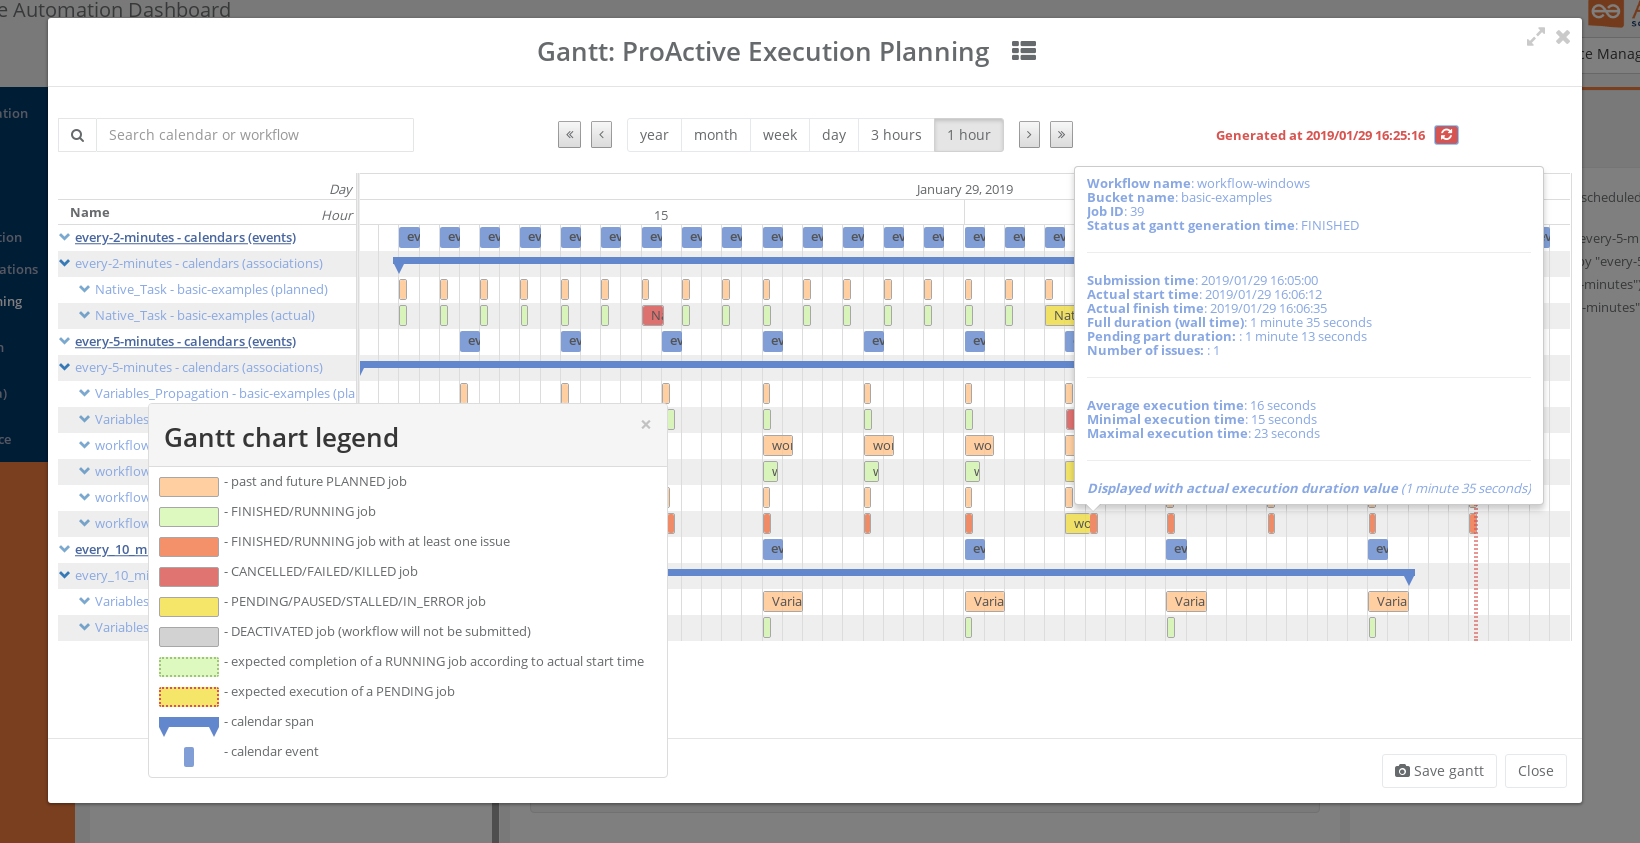
Task: Click the calendar span legend icon
Action: (189, 726)
